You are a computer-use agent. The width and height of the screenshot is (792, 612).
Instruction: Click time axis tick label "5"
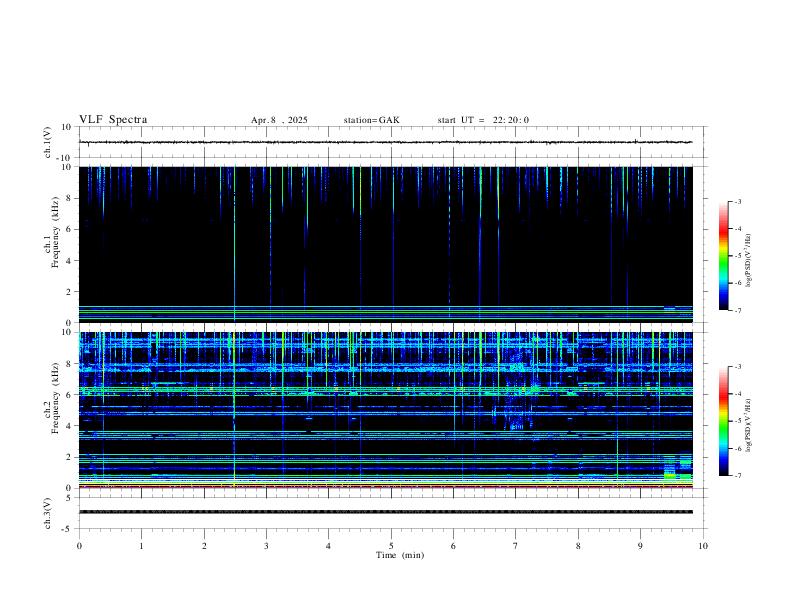coord(391,546)
